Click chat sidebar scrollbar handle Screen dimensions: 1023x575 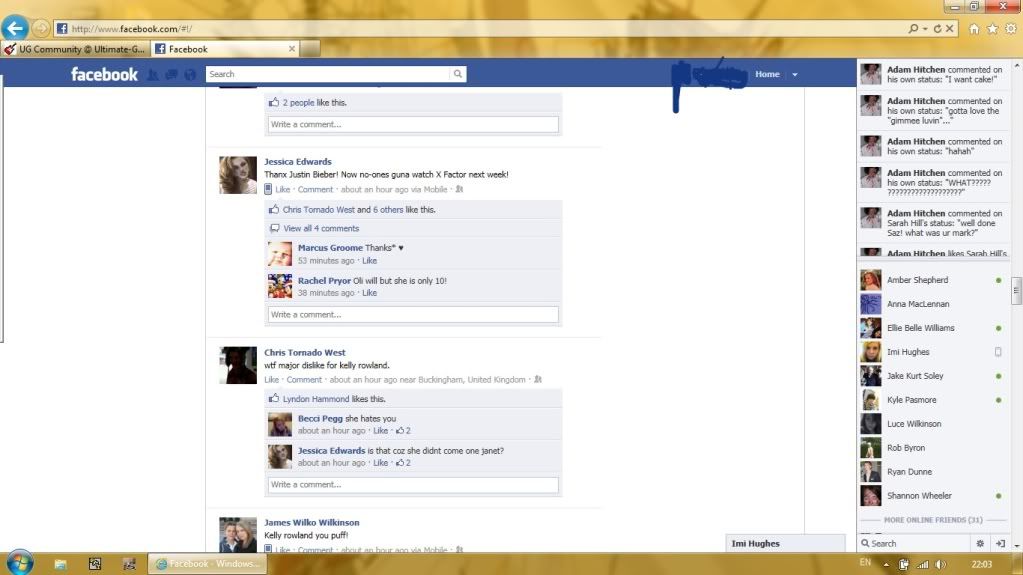(1016, 291)
